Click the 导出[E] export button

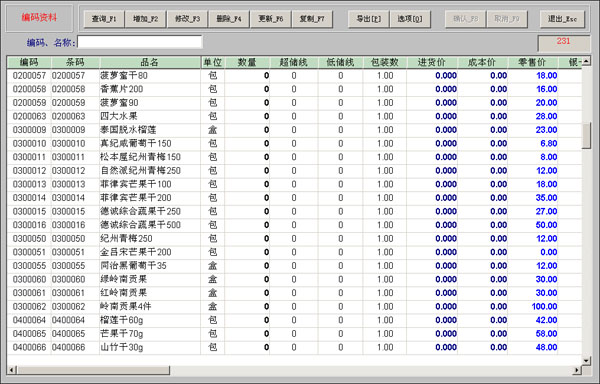click(x=368, y=19)
